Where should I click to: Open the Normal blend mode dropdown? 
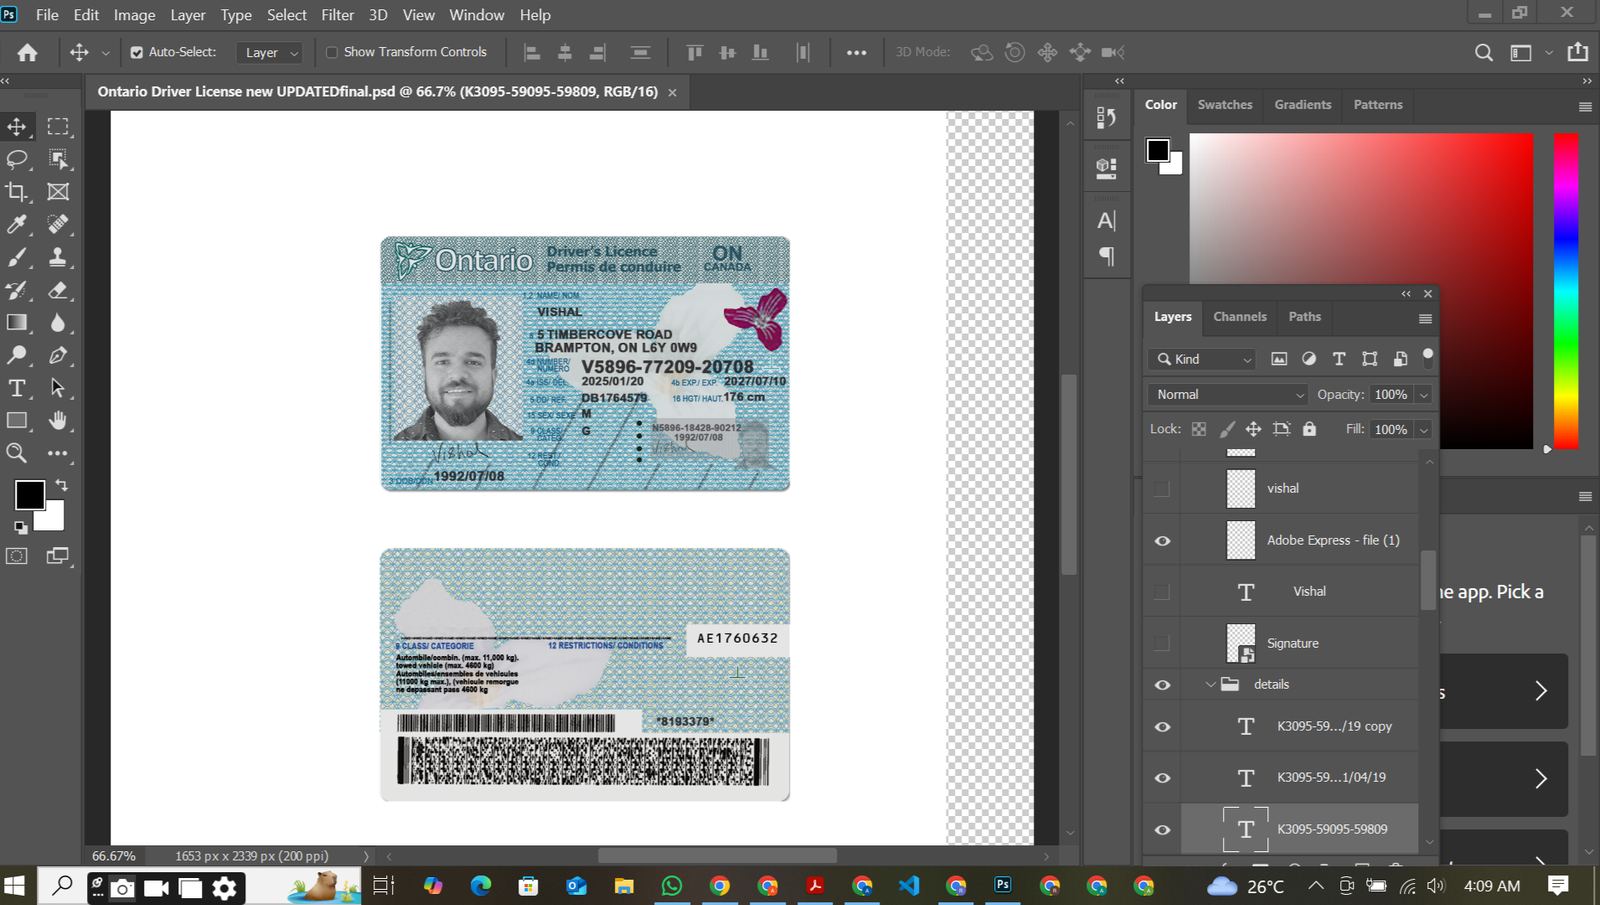coord(1228,395)
